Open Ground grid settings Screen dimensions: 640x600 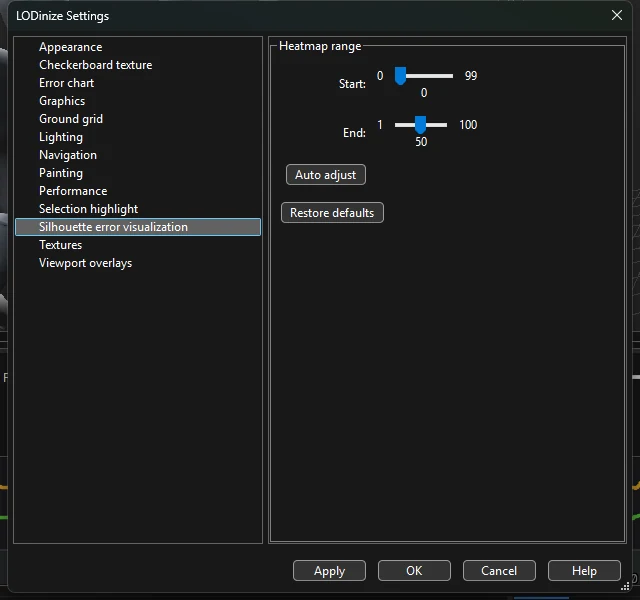(138, 119)
